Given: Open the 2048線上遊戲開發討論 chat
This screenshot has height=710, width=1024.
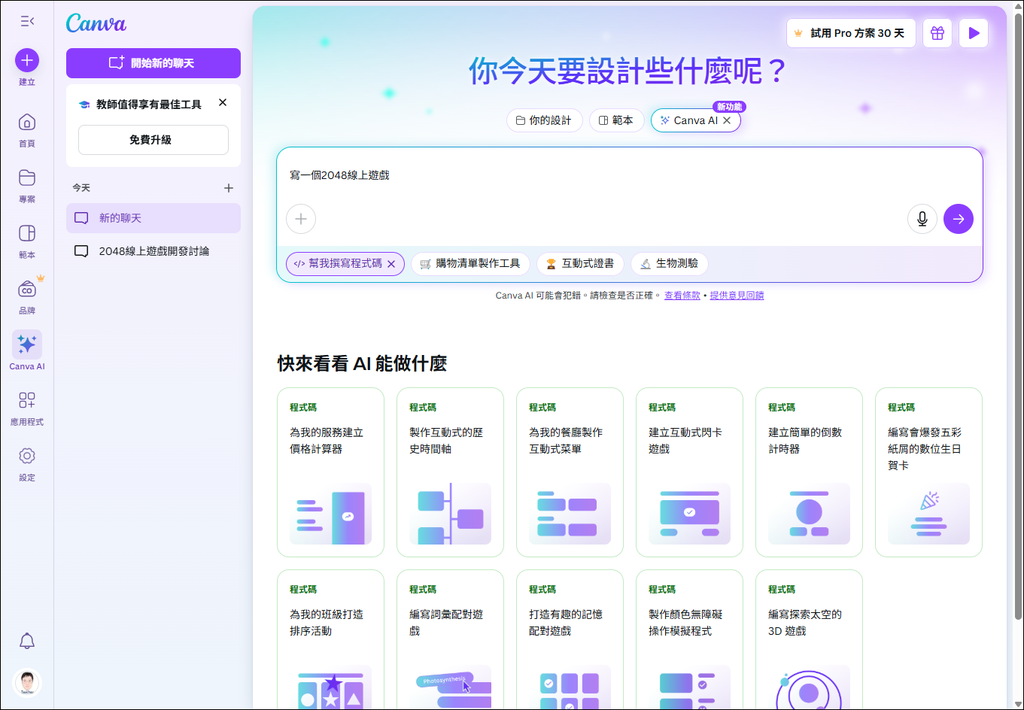Looking at the screenshot, I should pyautogui.click(x=153, y=251).
